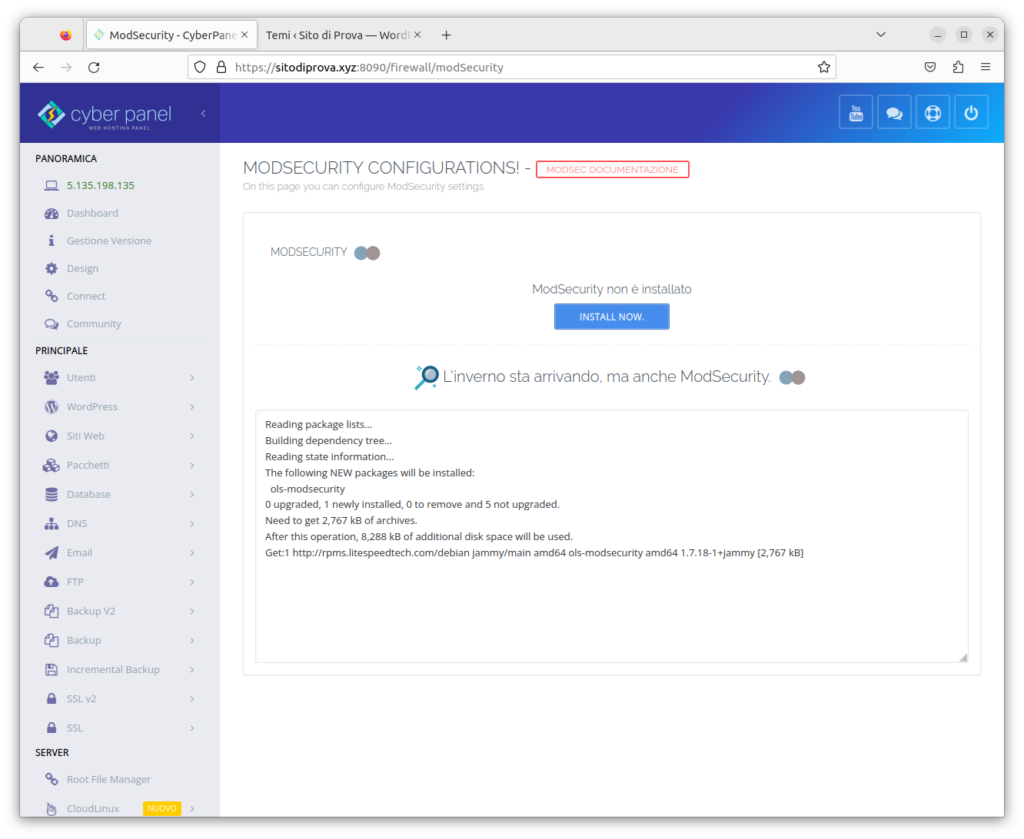Expand the Backup V2 submenu chevron
This screenshot has height=839, width=1024.
[x=192, y=611]
